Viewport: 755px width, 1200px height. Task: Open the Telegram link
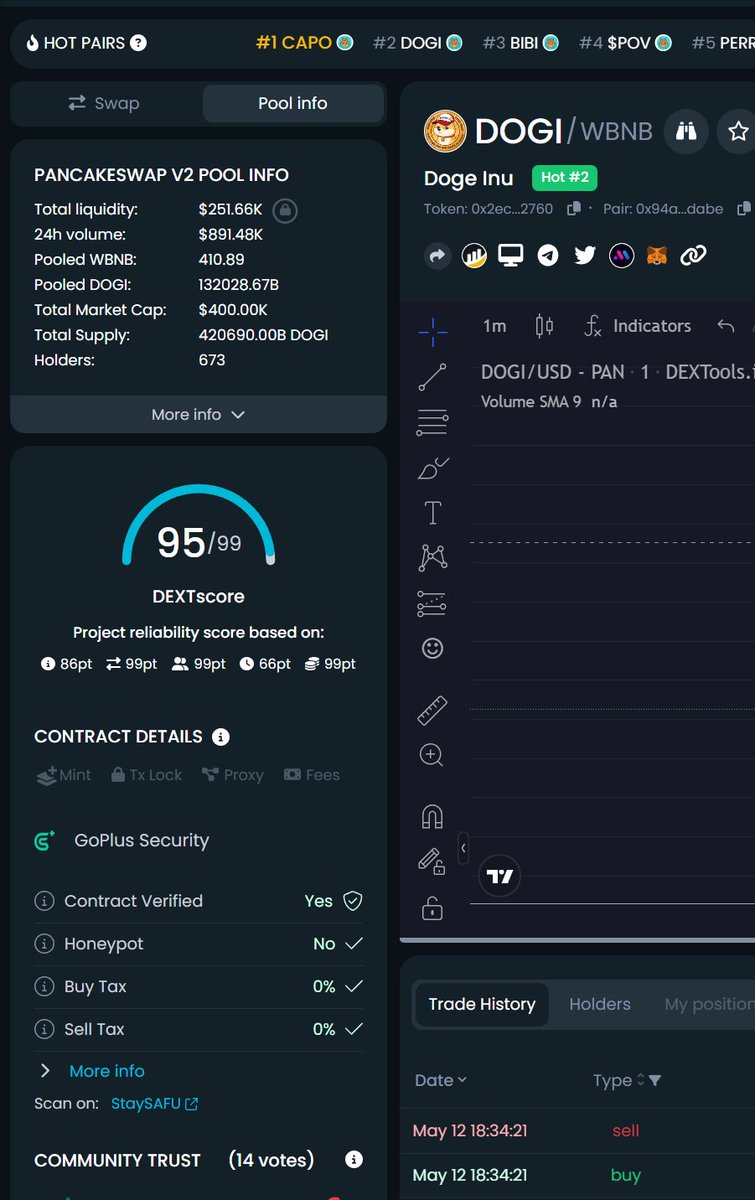[548, 256]
